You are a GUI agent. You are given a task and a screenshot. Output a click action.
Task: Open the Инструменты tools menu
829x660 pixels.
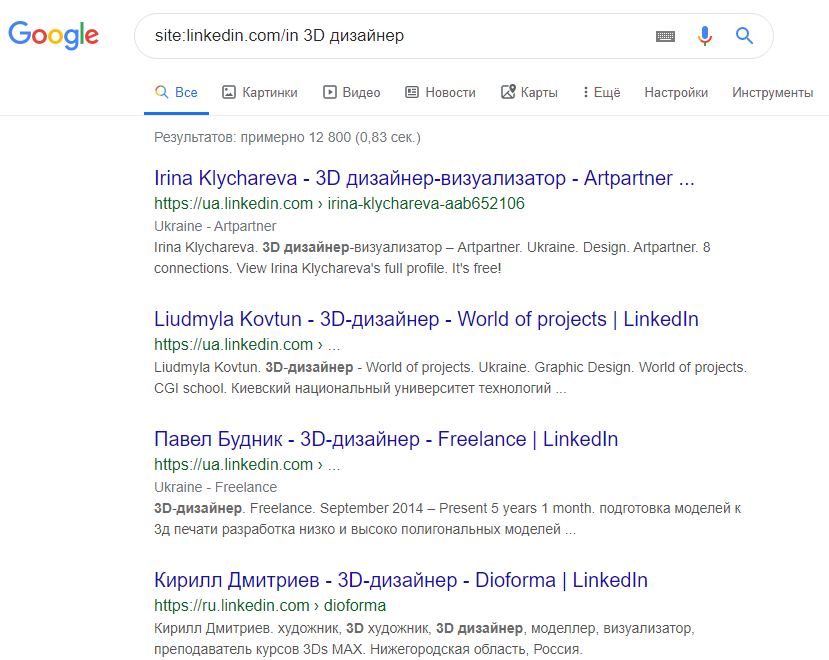pyautogui.click(x=772, y=92)
